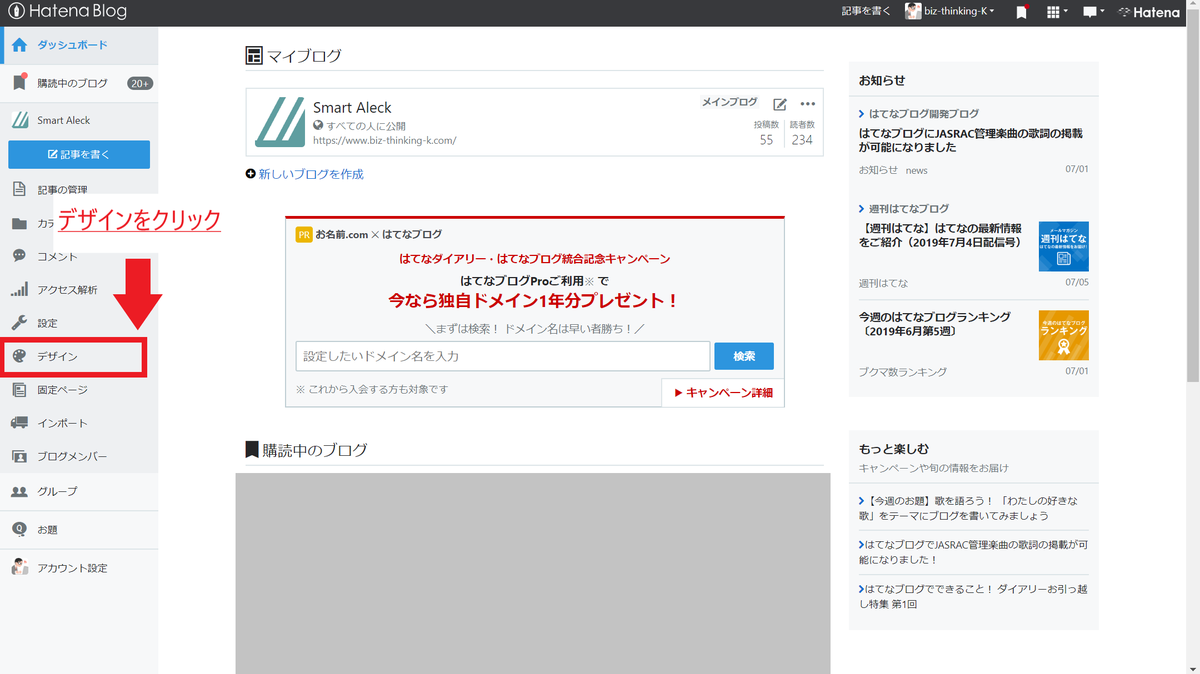The image size is (1200, 674).
Task: Click the 固定ページ icon
Action: 19,389
